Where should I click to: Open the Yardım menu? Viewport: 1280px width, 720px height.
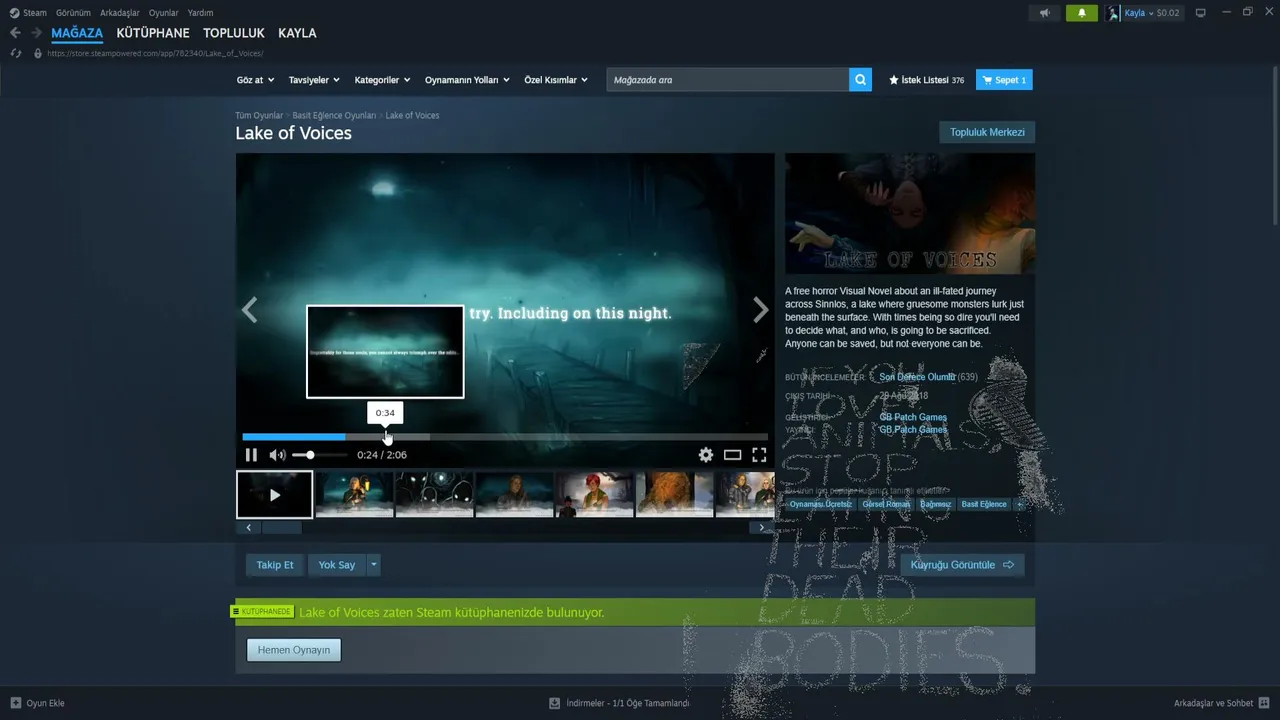pyautogui.click(x=201, y=13)
